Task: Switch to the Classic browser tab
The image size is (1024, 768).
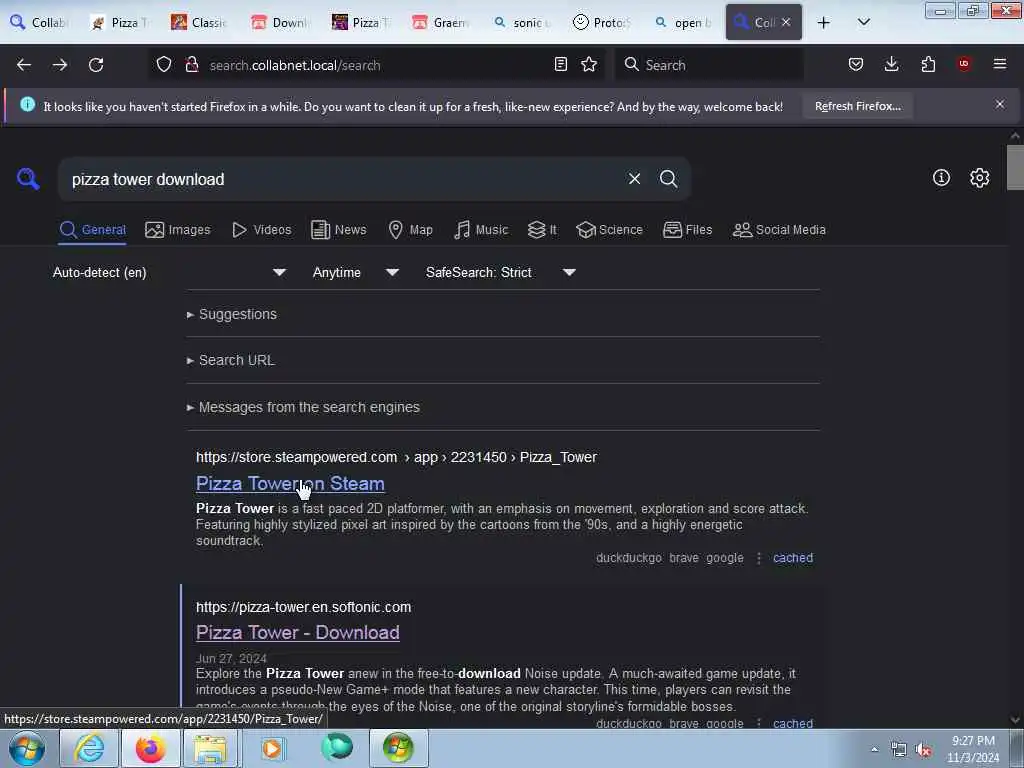Action: [199, 23]
